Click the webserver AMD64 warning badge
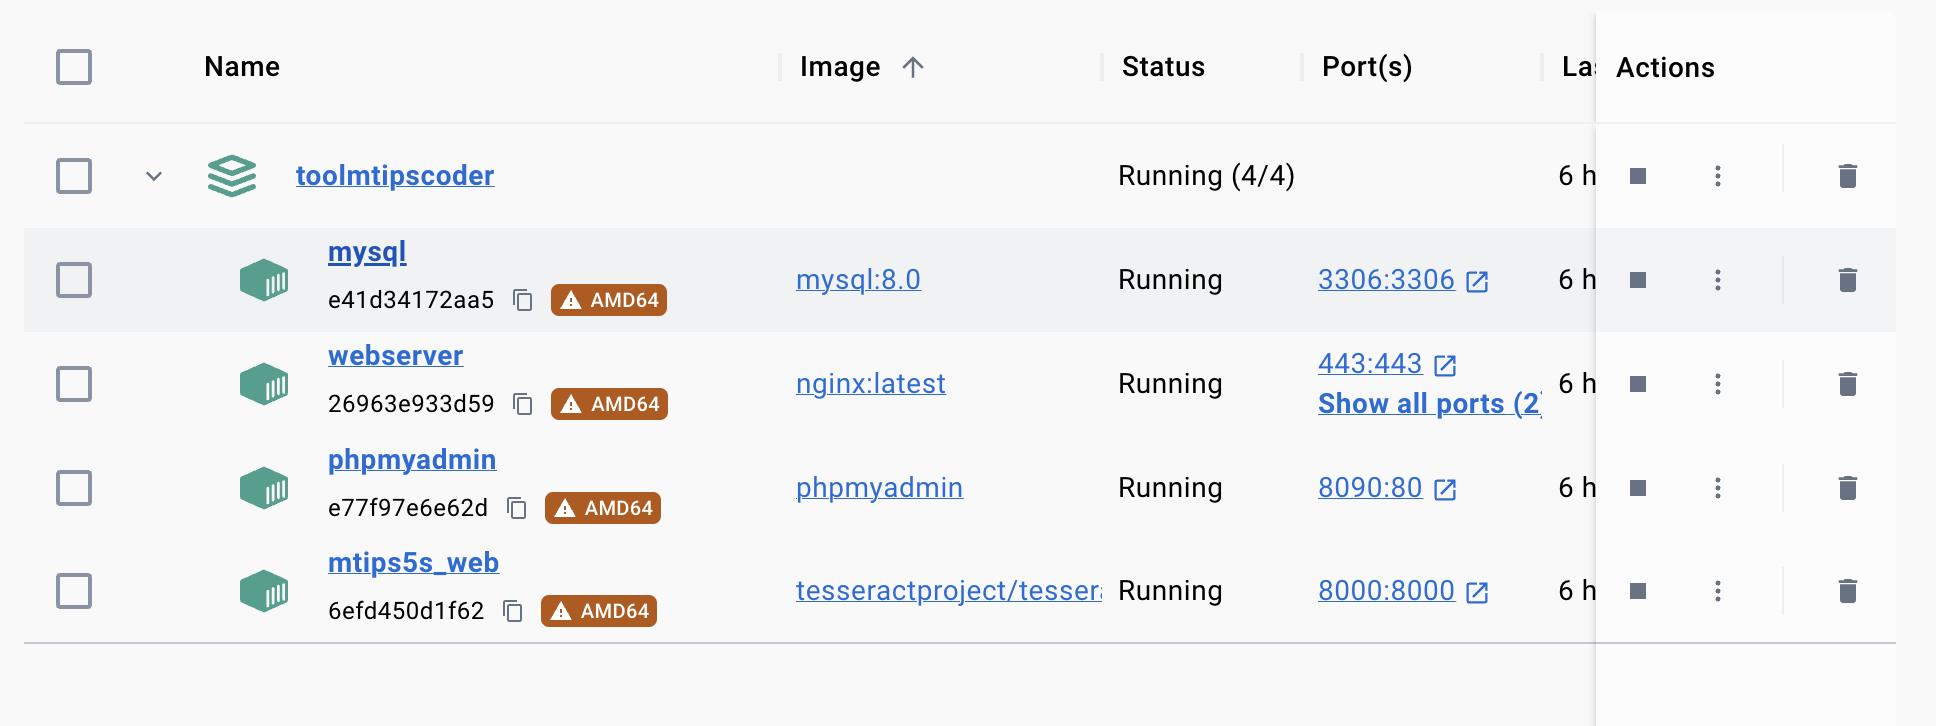The image size is (1936, 726). coord(609,404)
